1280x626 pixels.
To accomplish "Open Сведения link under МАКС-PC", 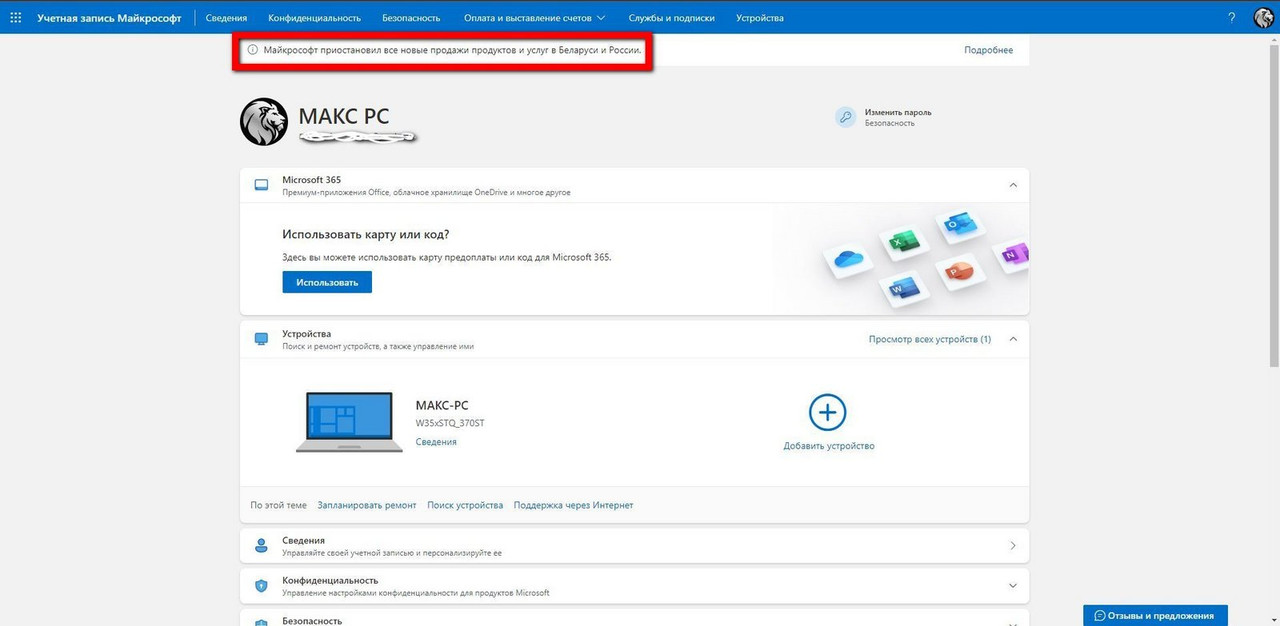I will (436, 441).
